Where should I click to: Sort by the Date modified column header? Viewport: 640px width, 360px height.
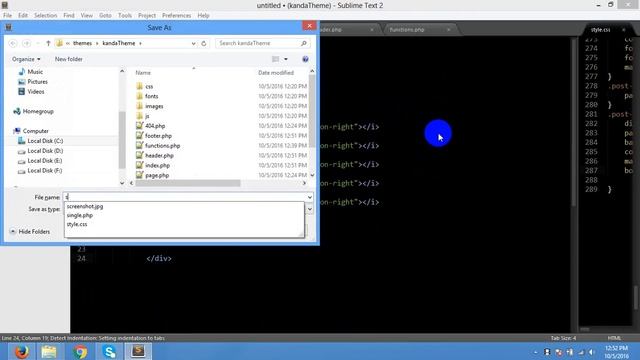[276, 73]
